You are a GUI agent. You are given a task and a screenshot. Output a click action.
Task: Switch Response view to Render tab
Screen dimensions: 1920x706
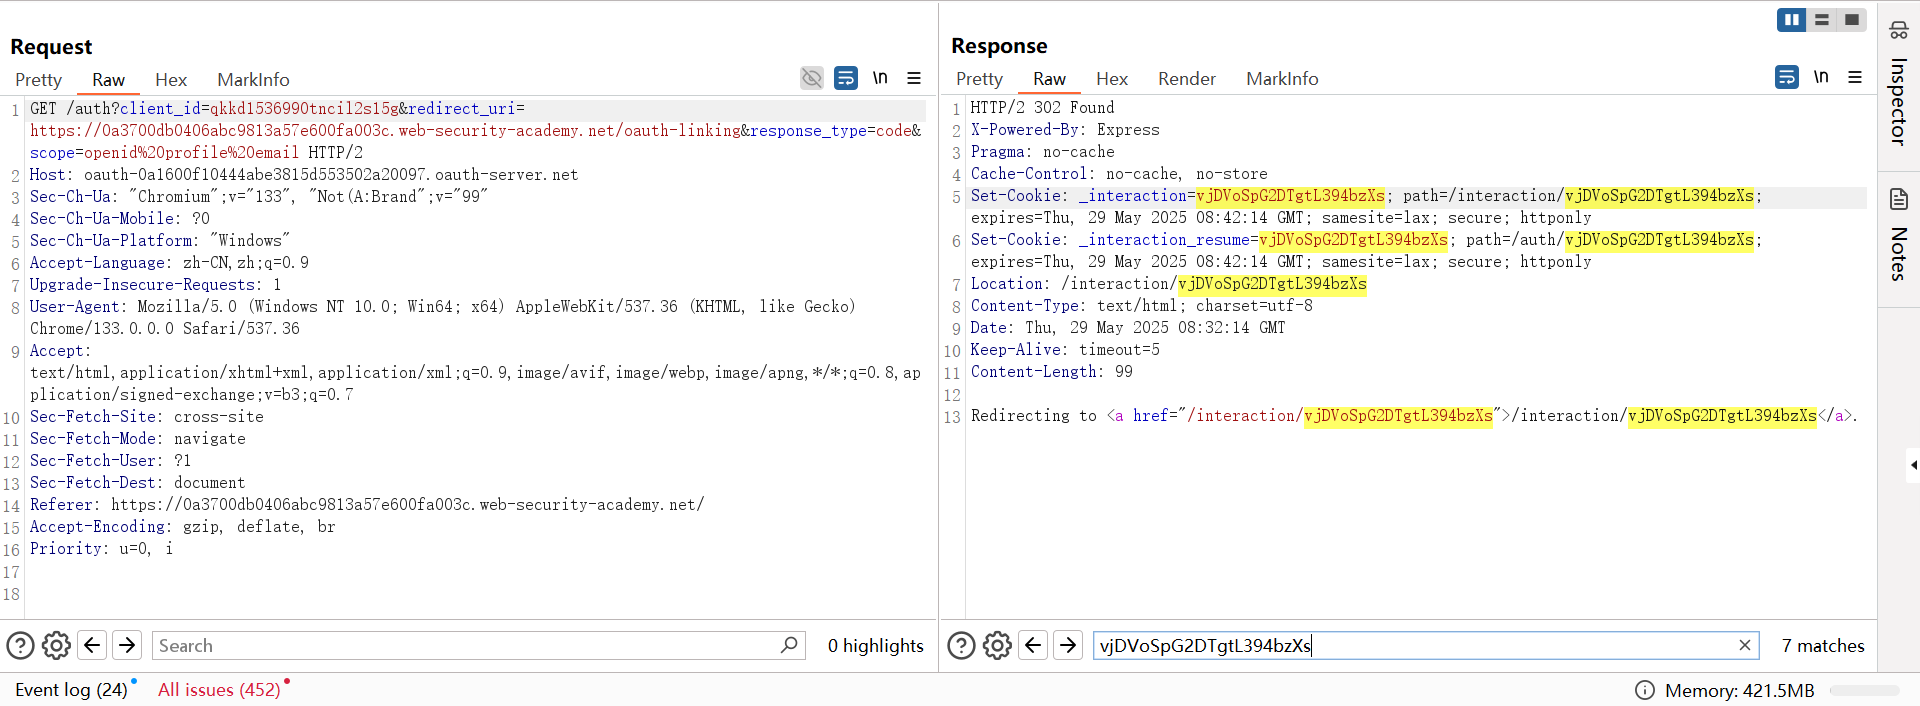pos(1186,79)
